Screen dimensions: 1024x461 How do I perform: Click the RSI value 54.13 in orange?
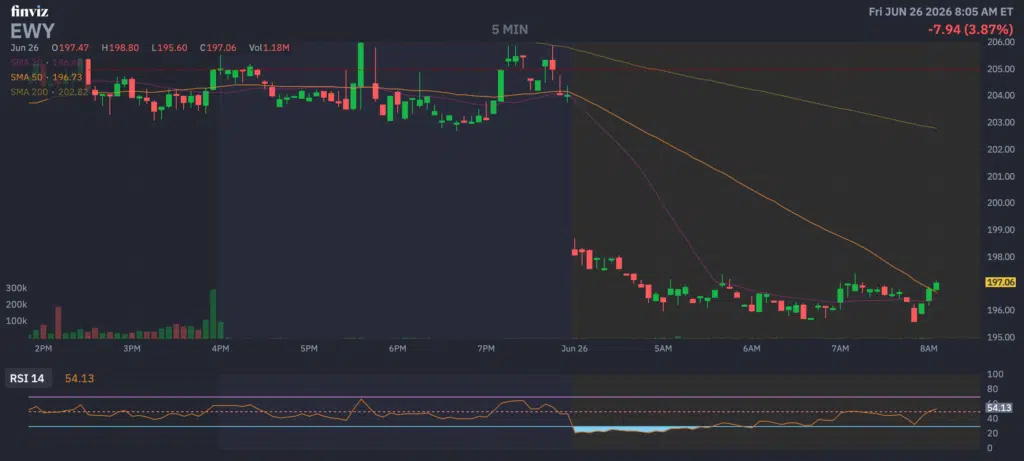click(x=80, y=378)
